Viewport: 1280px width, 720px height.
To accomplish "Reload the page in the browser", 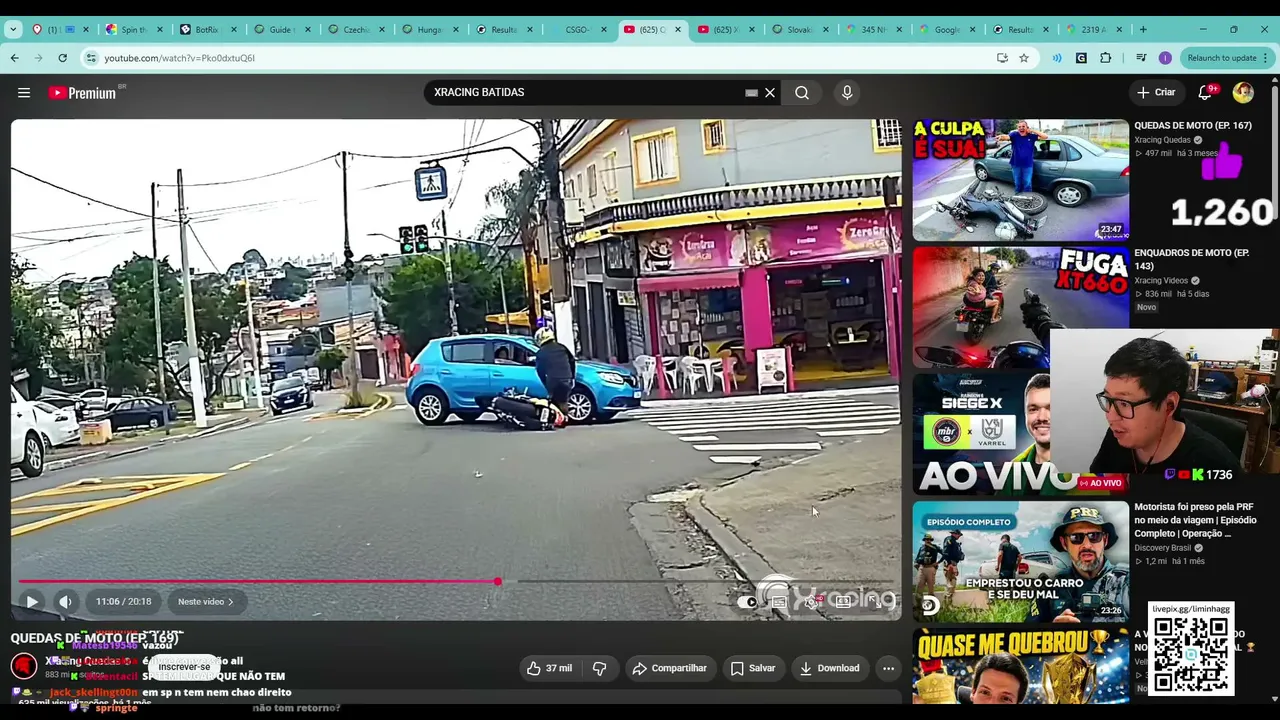I will pos(62,58).
